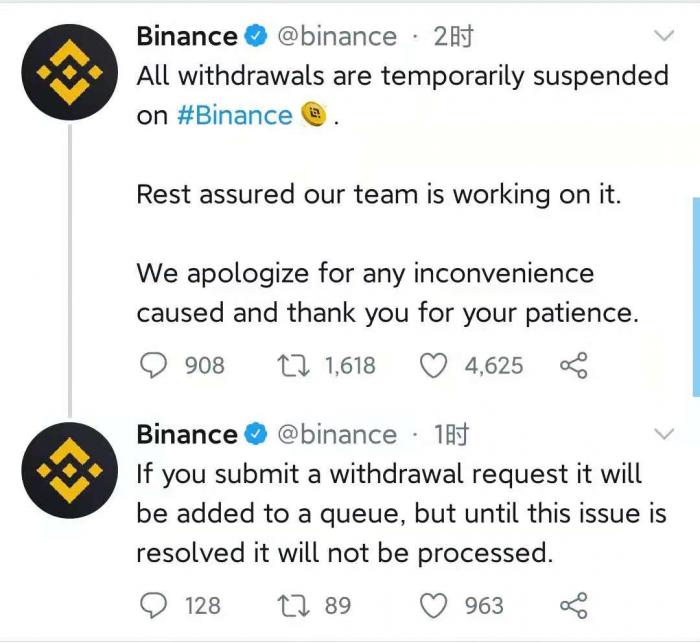The width and height of the screenshot is (700, 643).
Task: Like the withdrawal queue tweet
Action: (432, 605)
